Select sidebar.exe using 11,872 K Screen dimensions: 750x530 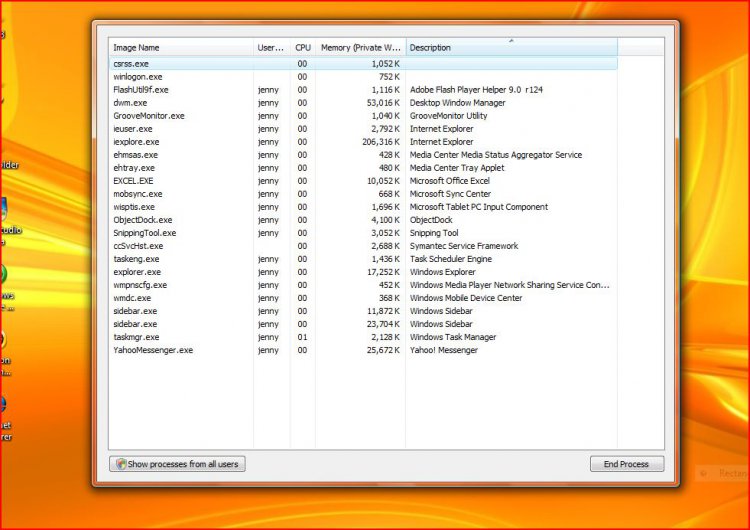(363, 311)
